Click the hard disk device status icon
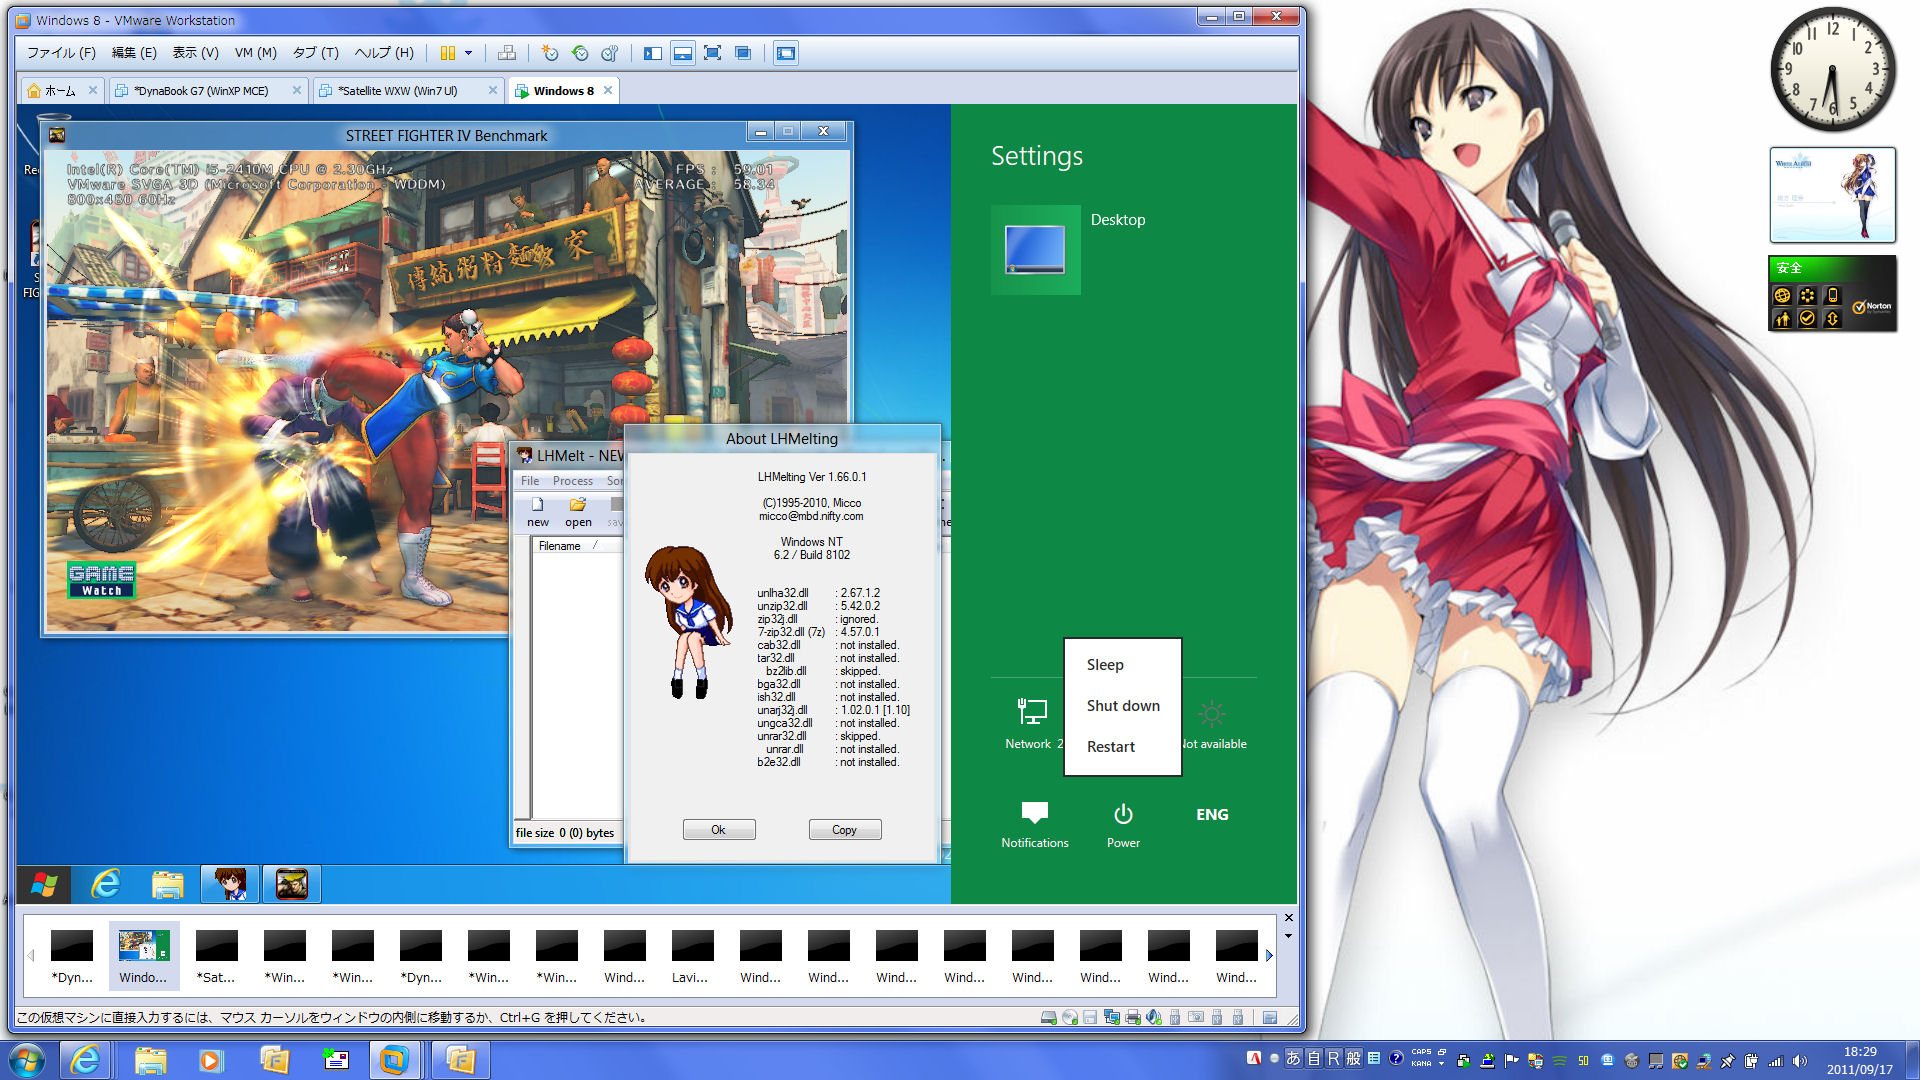This screenshot has height=1080, width=1920. 1048,1017
